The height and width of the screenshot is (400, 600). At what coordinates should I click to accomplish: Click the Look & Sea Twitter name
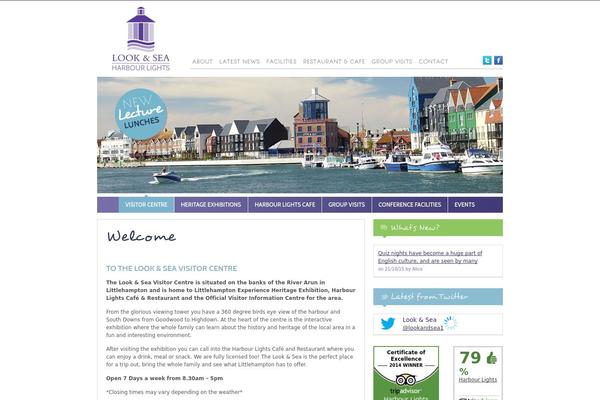419,320
